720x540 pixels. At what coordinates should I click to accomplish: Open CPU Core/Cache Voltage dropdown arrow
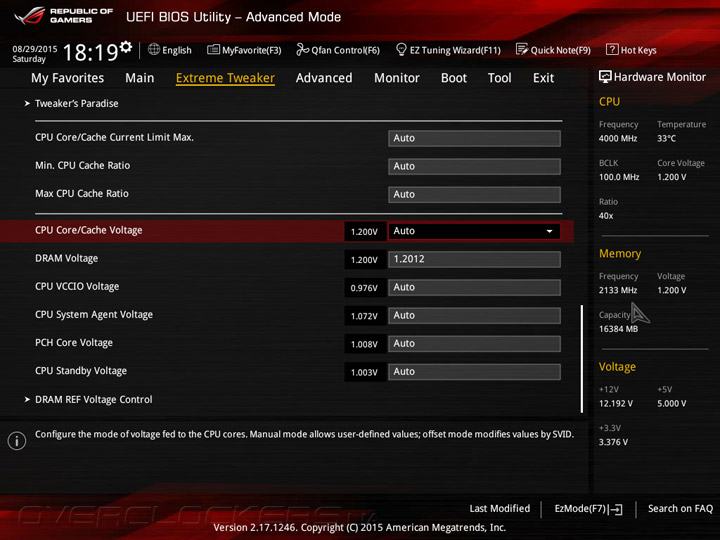(x=549, y=231)
